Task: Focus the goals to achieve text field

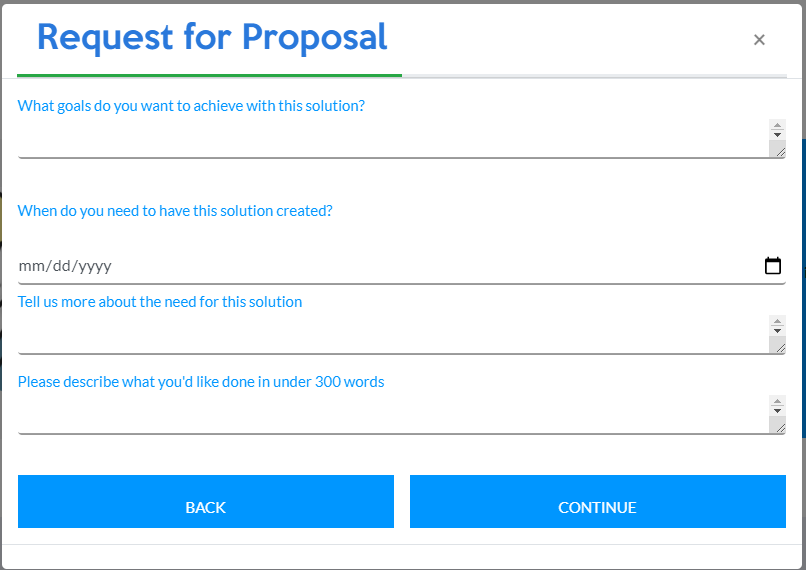Action: [390, 138]
